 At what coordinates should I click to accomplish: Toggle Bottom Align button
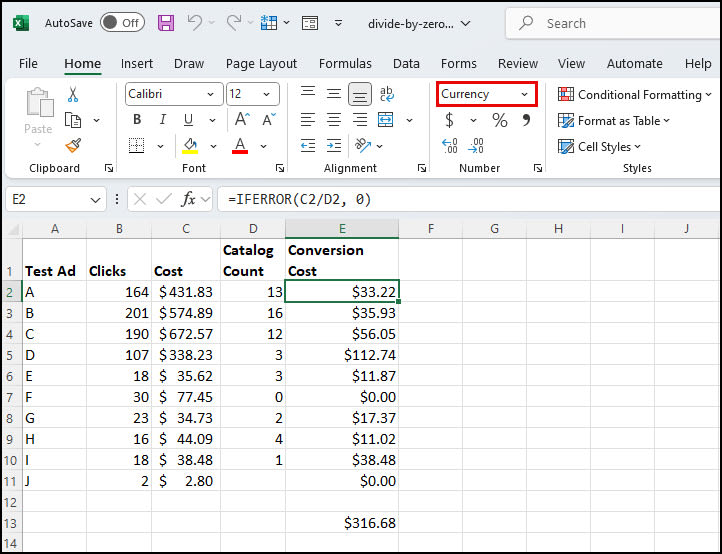(360, 94)
